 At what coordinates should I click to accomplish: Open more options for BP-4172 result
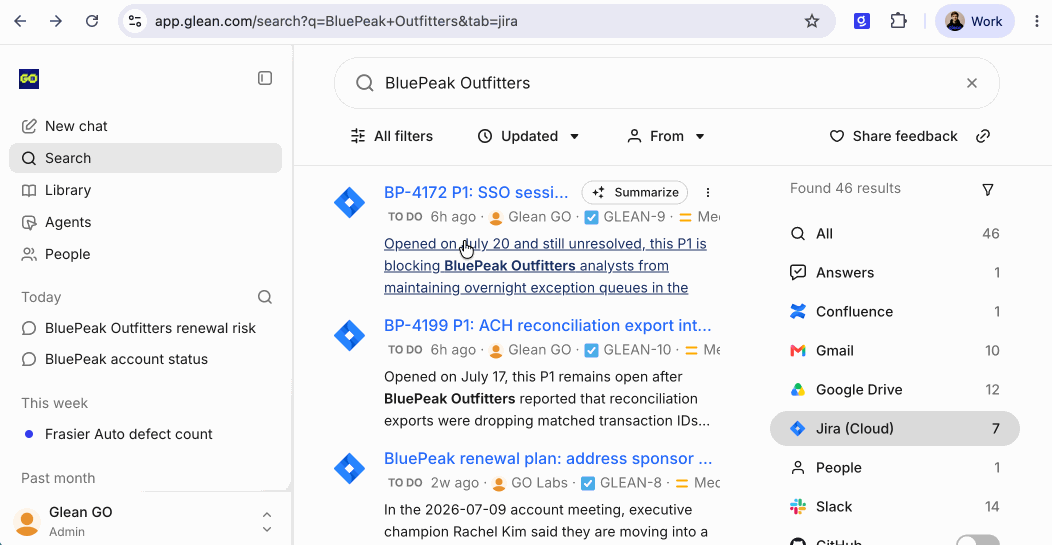[707, 193]
